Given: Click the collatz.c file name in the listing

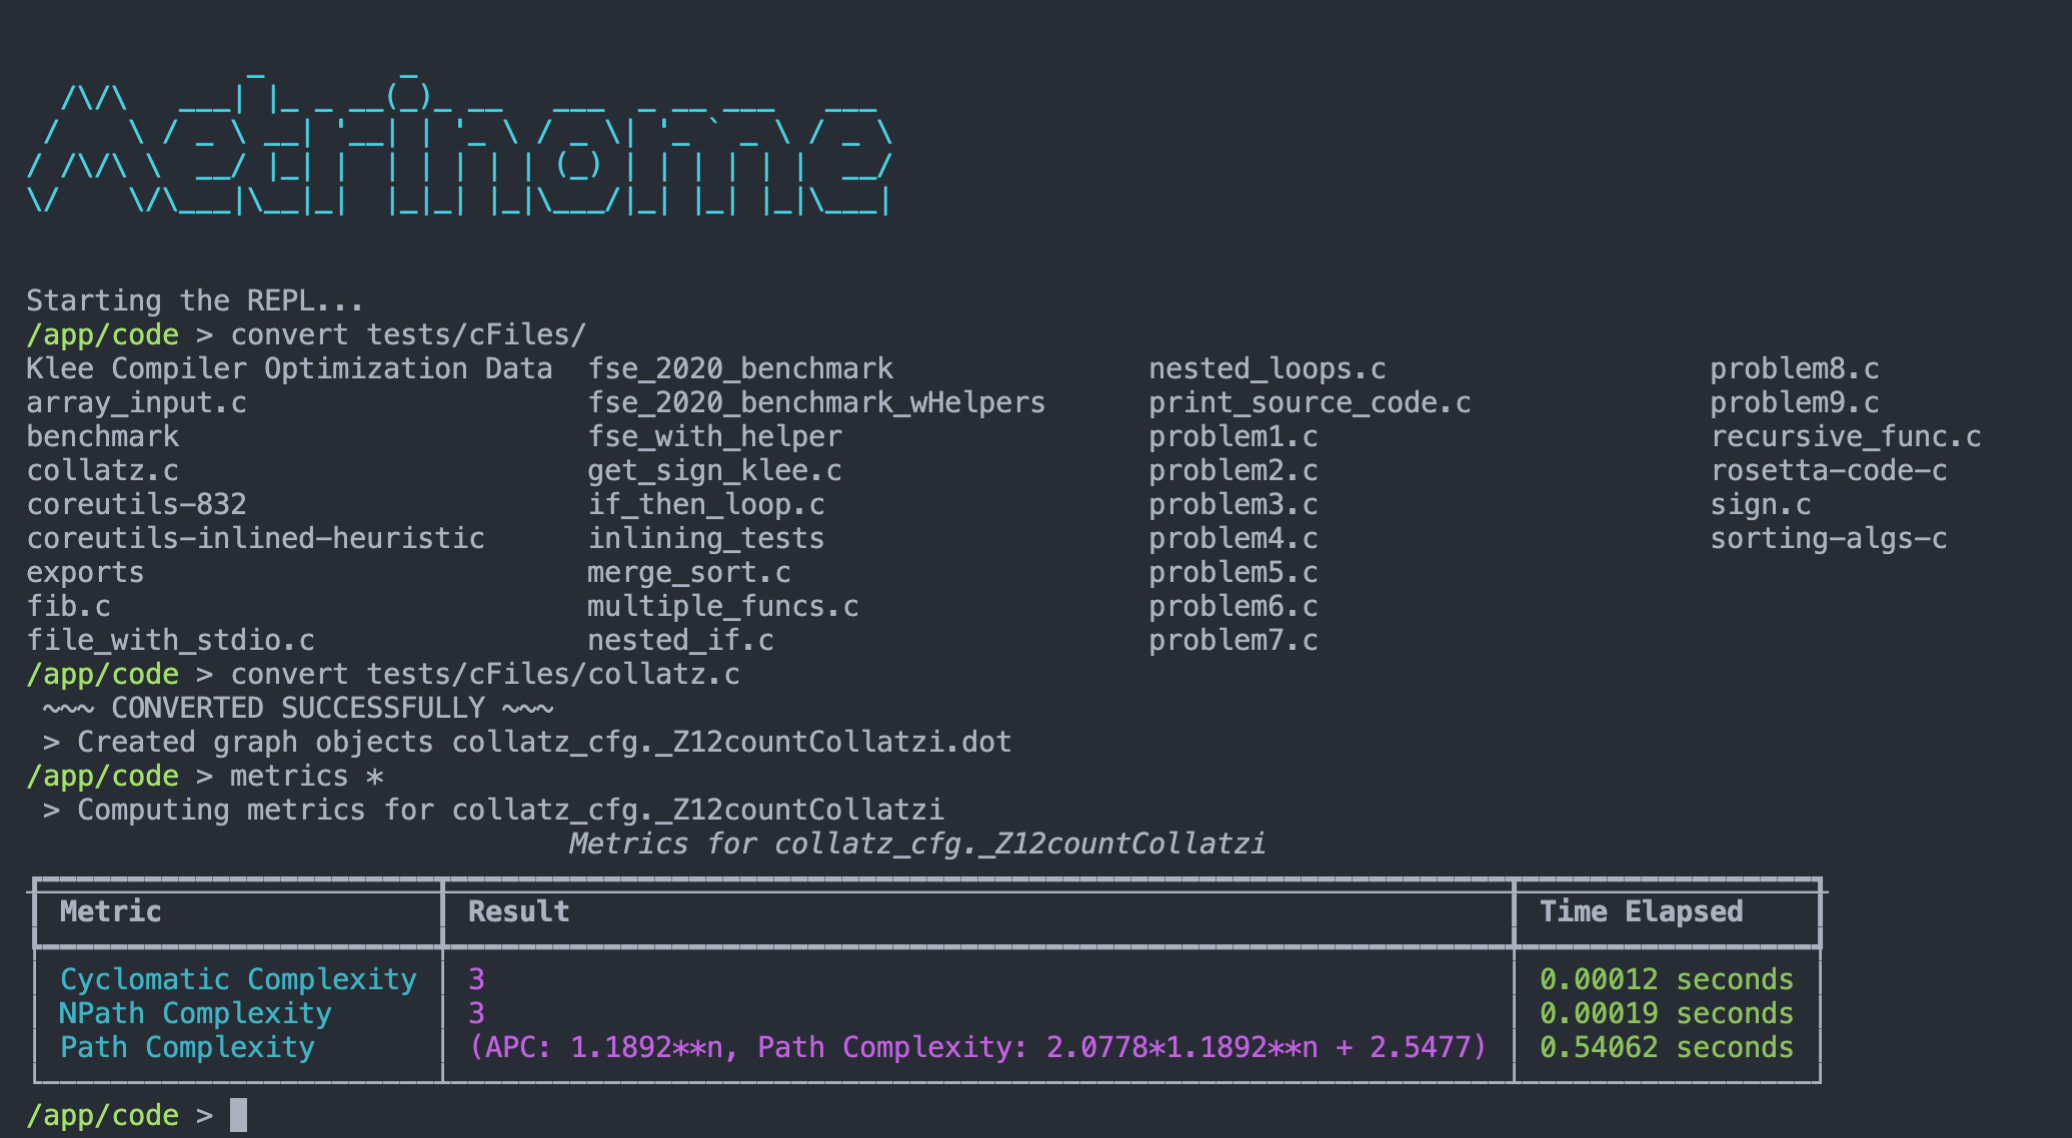Looking at the screenshot, I should 102,470.
